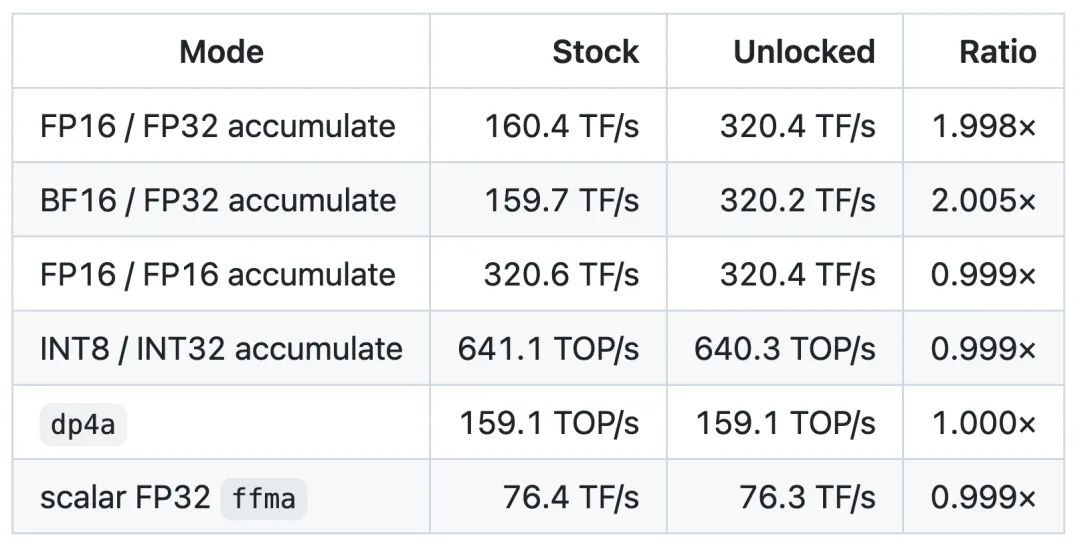Click the ffma code label

tap(264, 498)
